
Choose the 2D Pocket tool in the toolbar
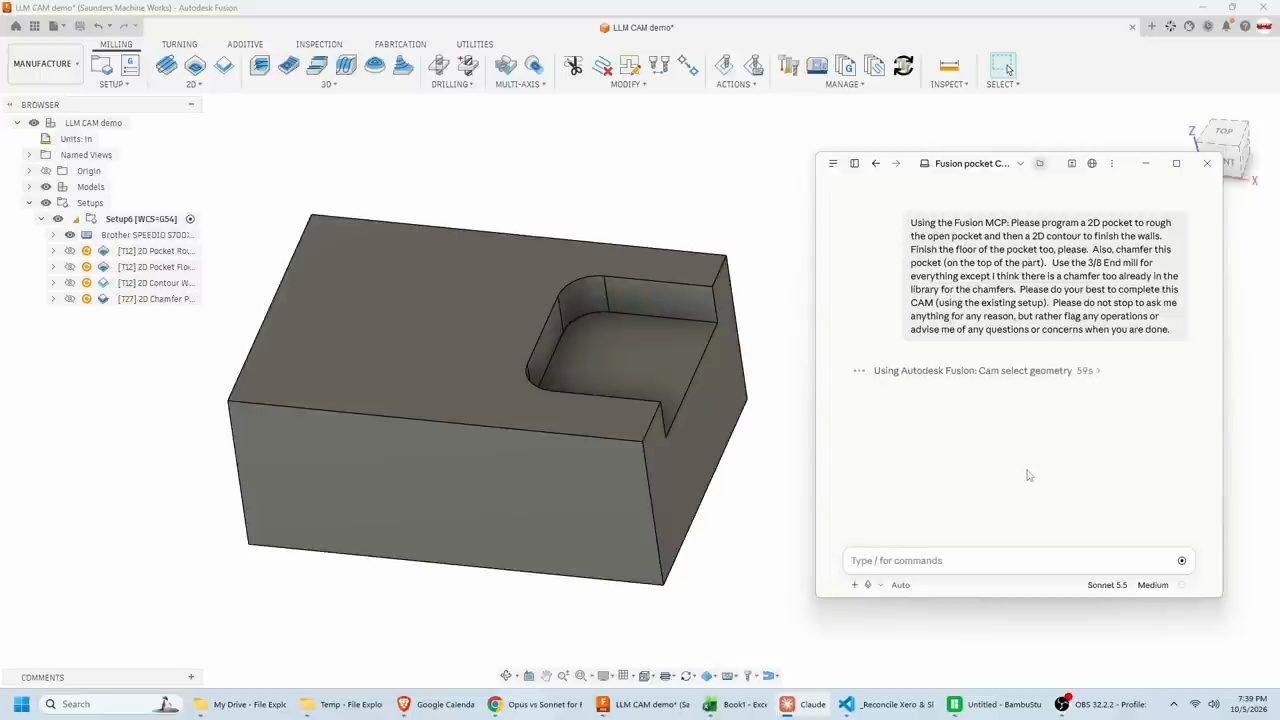click(x=195, y=66)
